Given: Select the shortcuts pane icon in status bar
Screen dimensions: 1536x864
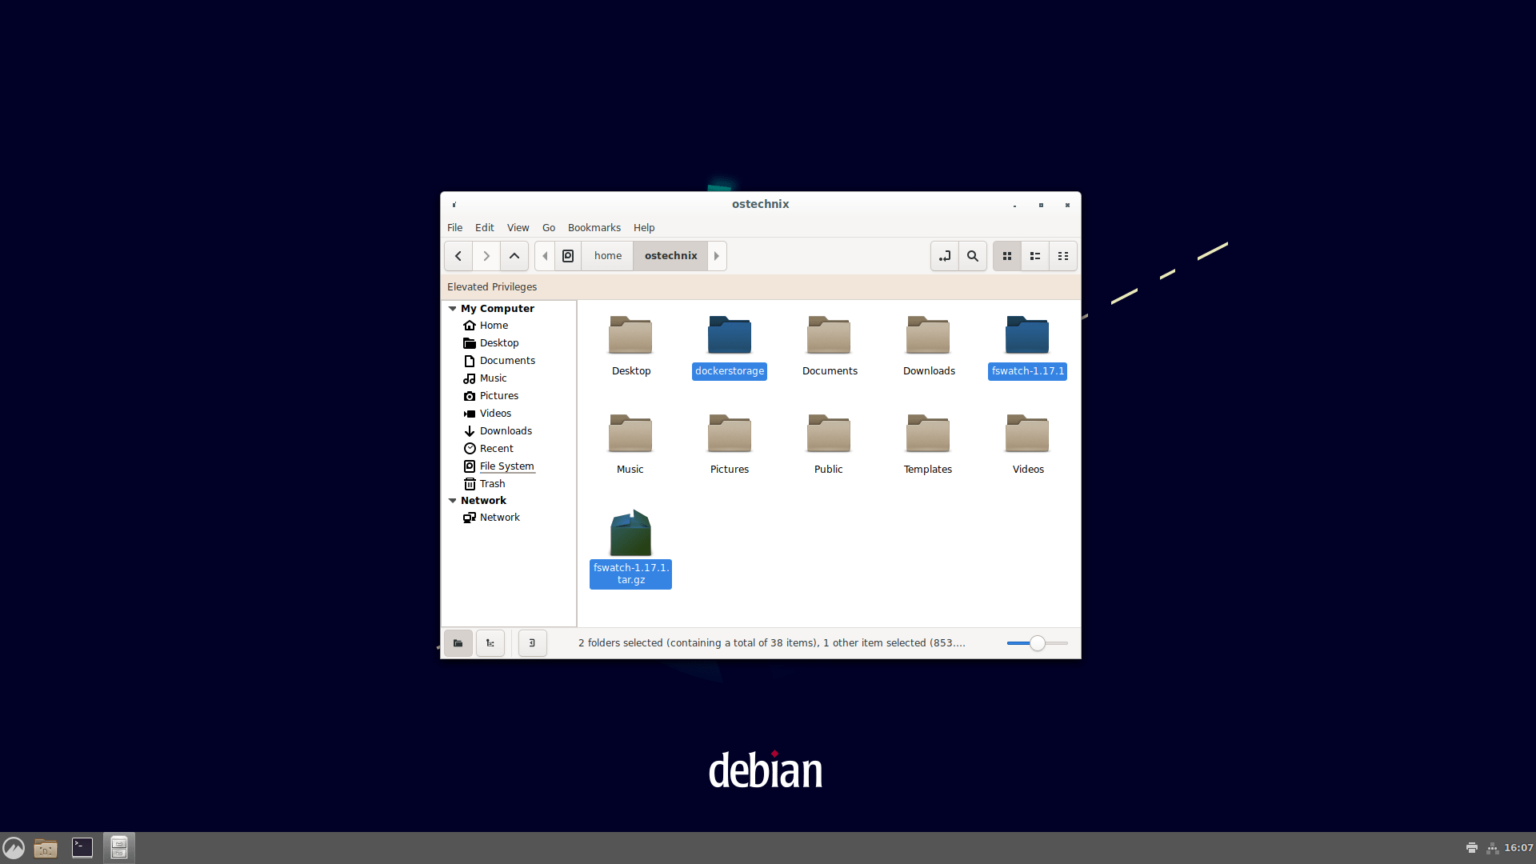Looking at the screenshot, I should point(458,643).
